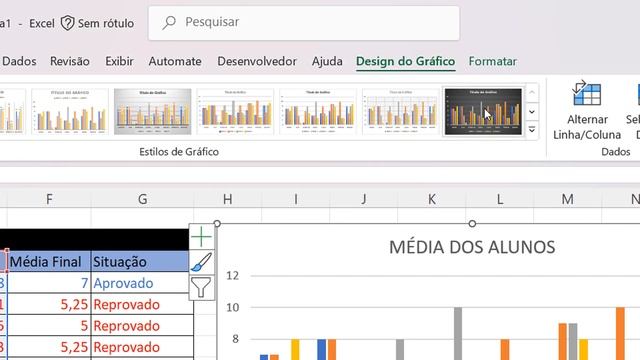
Task: Open the Ajuda tab
Action: (327, 61)
